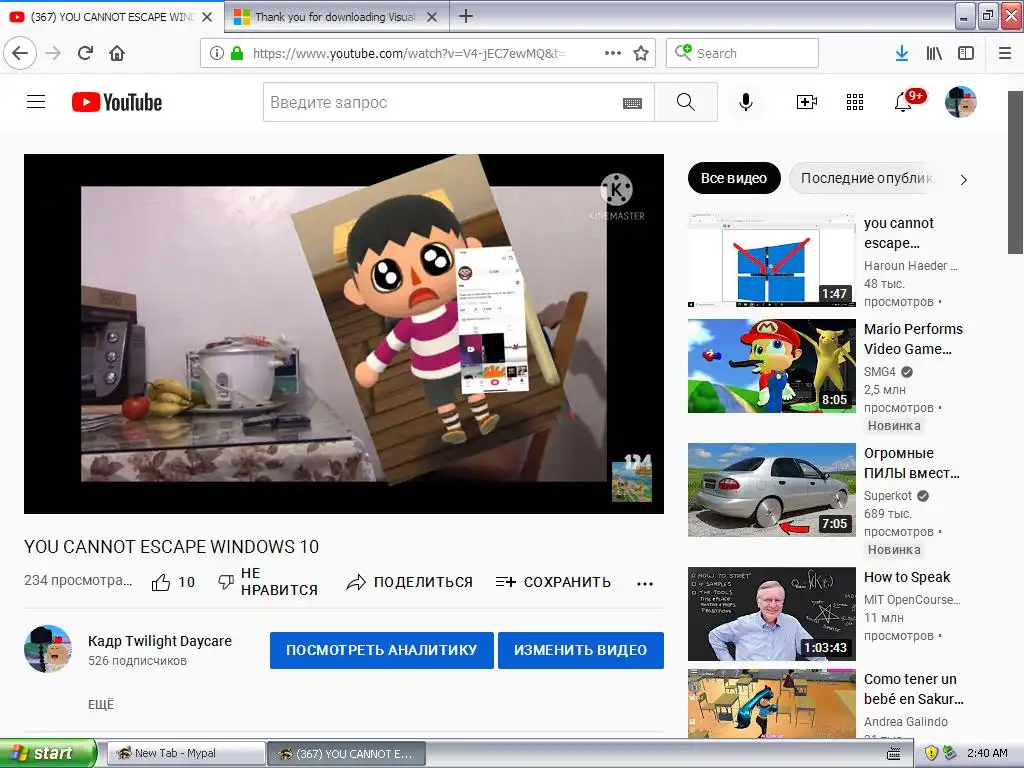Expand description with ЕЩЁ
This screenshot has width=1024, height=768.
click(101, 705)
